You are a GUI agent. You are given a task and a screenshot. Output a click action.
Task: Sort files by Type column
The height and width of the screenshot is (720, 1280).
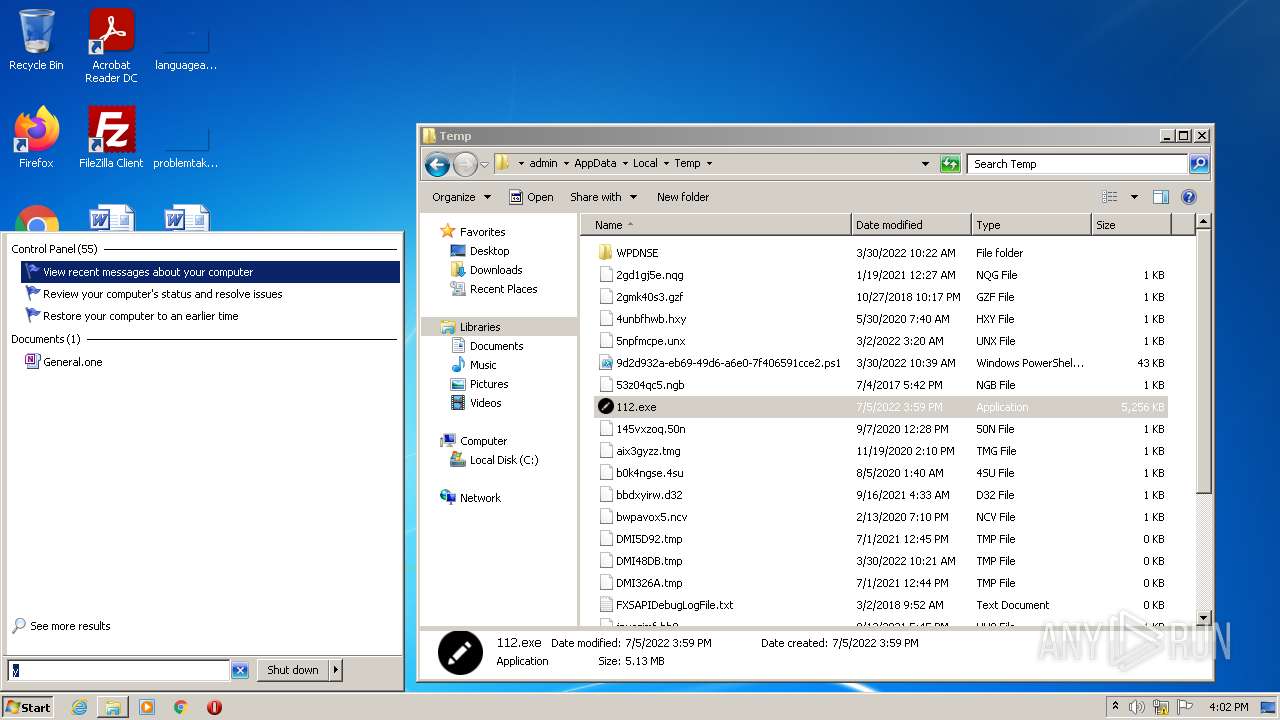(1031, 225)
